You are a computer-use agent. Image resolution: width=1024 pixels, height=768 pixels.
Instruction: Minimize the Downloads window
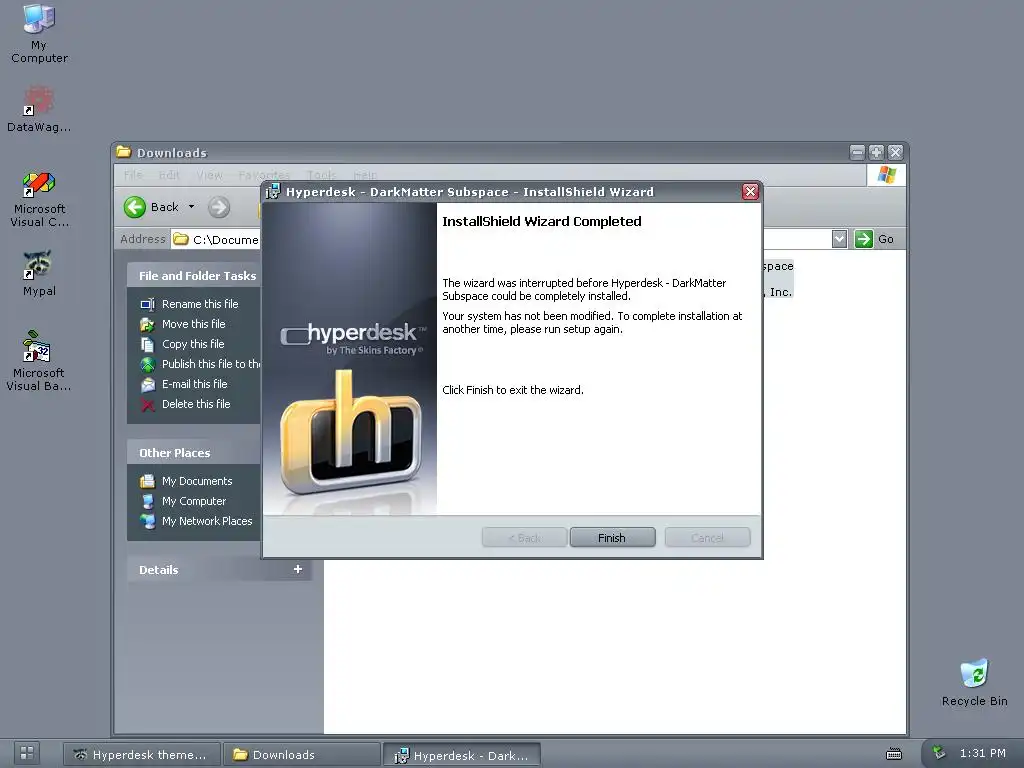point(857,152)
